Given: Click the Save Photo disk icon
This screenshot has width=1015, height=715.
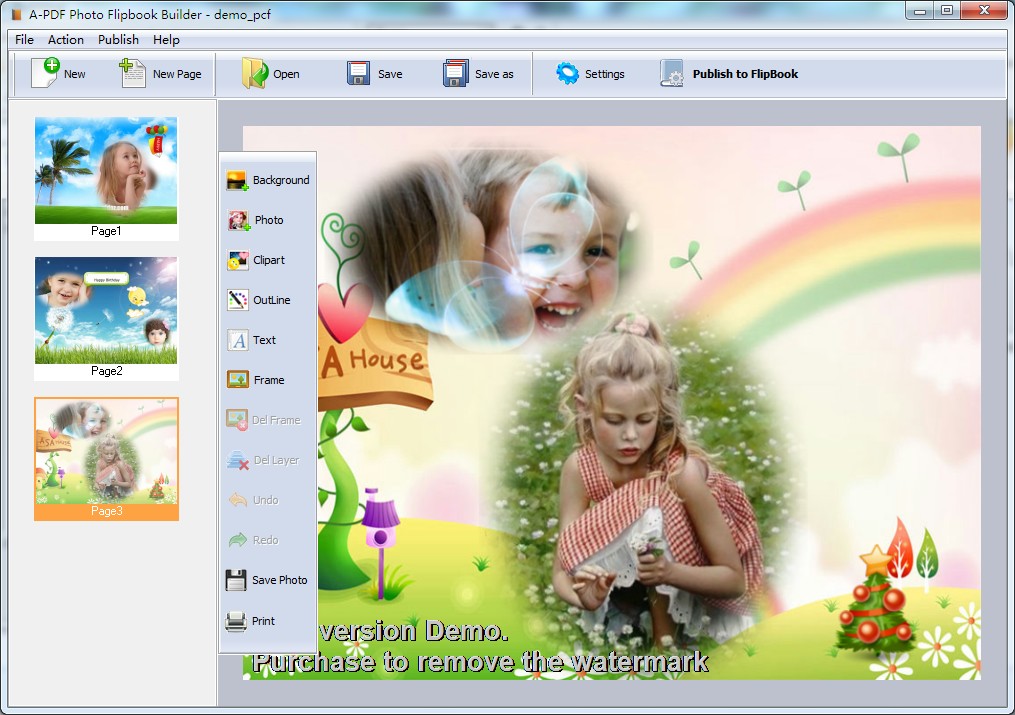Looking at the screenshot, I should (x=236, y=580).
